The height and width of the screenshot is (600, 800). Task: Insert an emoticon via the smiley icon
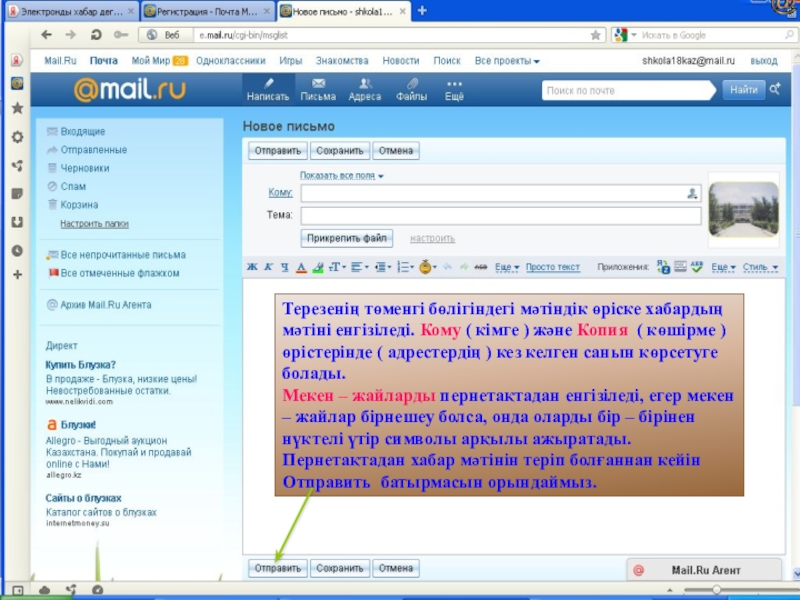(425, 267)
